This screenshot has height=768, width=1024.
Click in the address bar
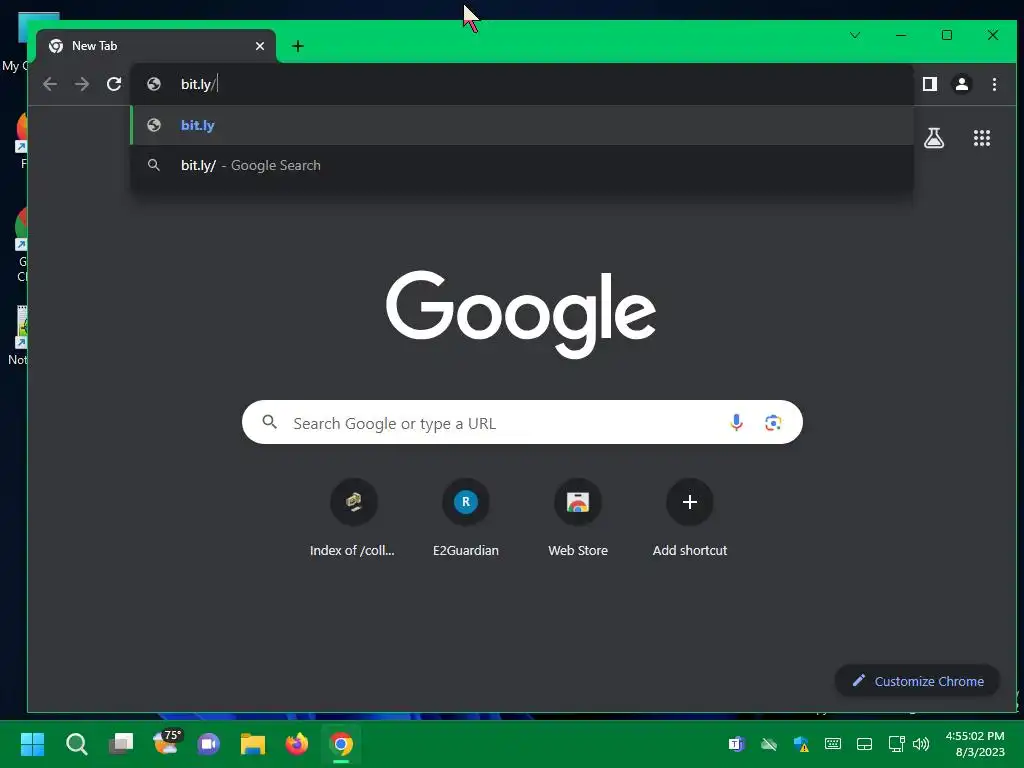(522, 84)
